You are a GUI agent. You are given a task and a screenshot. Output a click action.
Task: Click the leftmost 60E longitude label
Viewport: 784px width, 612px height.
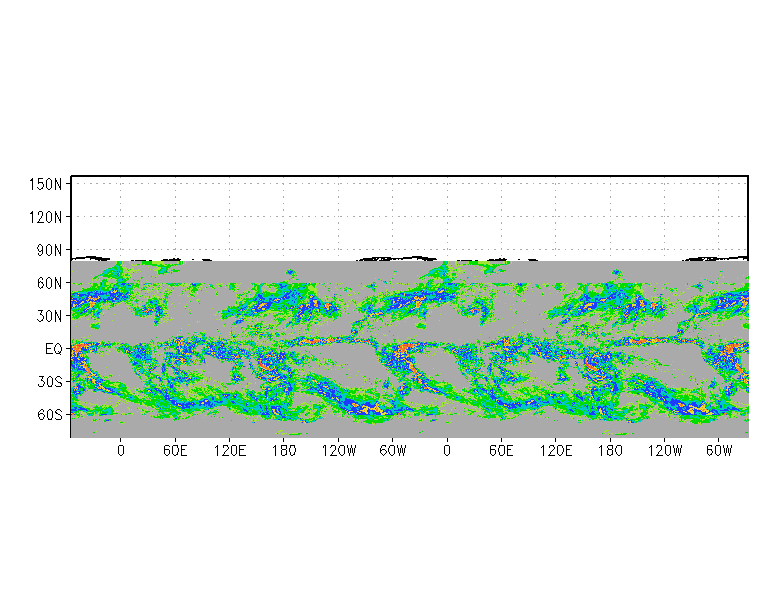click(175, 451)
